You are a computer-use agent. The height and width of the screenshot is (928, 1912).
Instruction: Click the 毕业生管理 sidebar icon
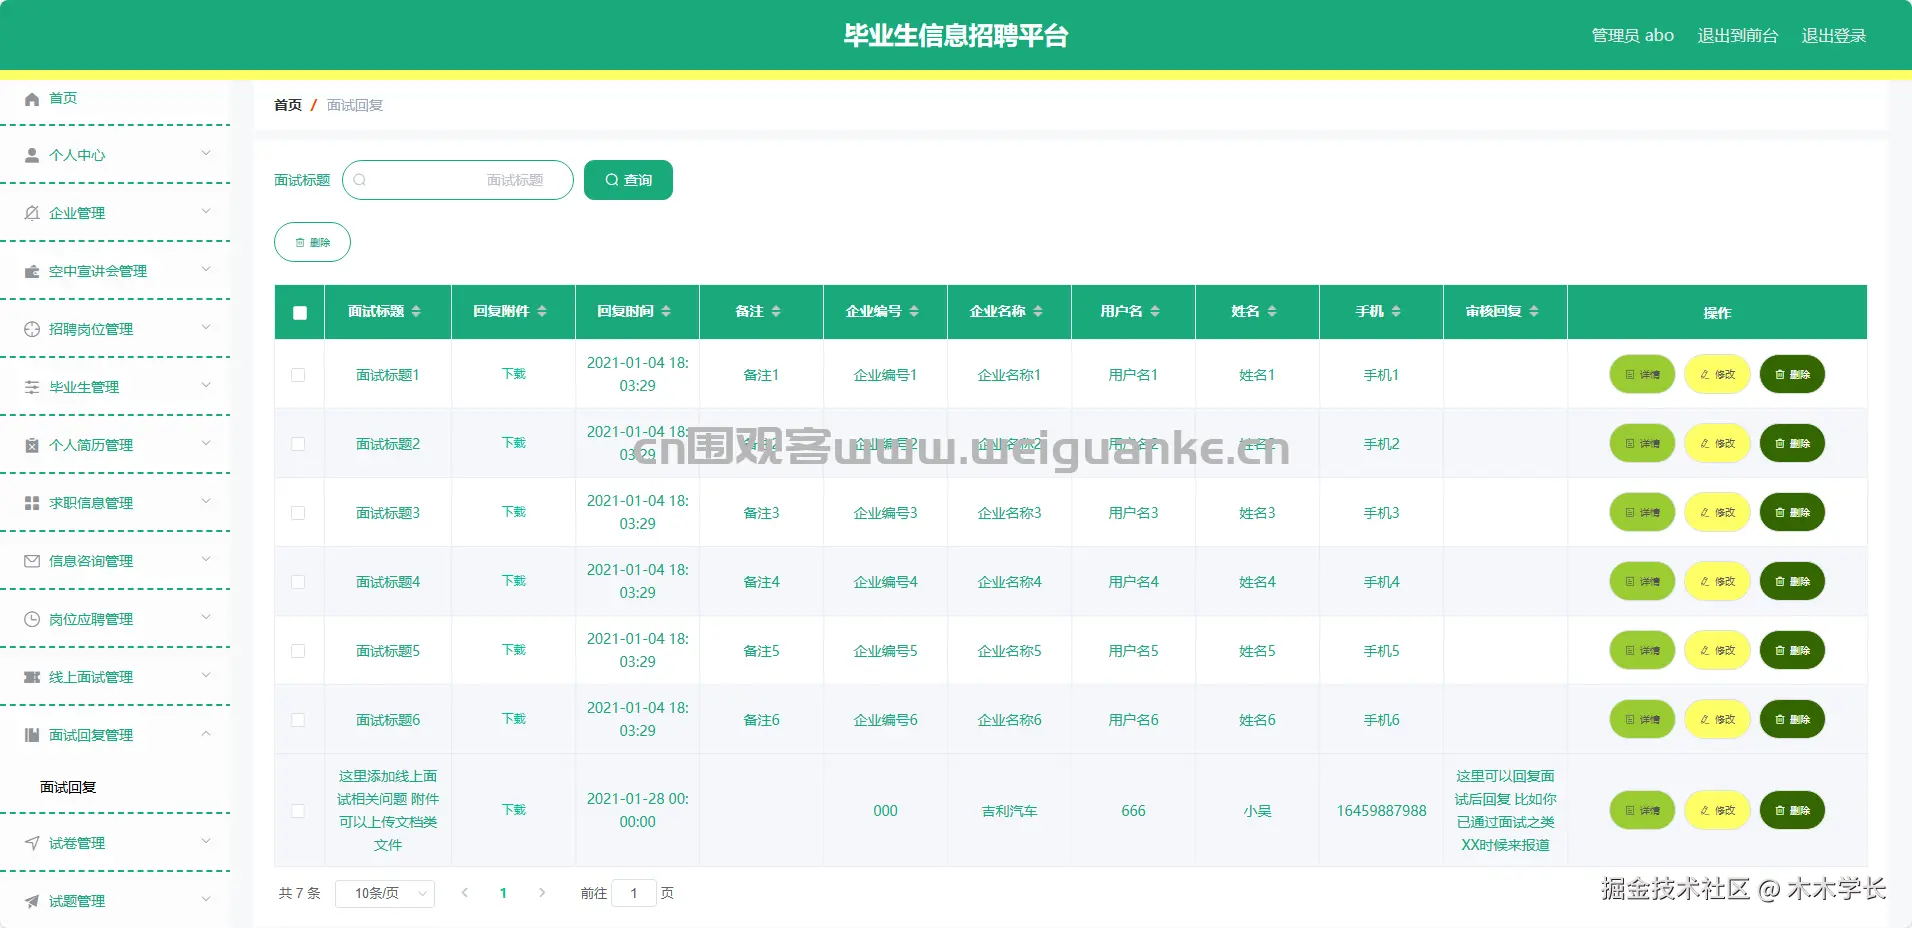coord(32,387)
